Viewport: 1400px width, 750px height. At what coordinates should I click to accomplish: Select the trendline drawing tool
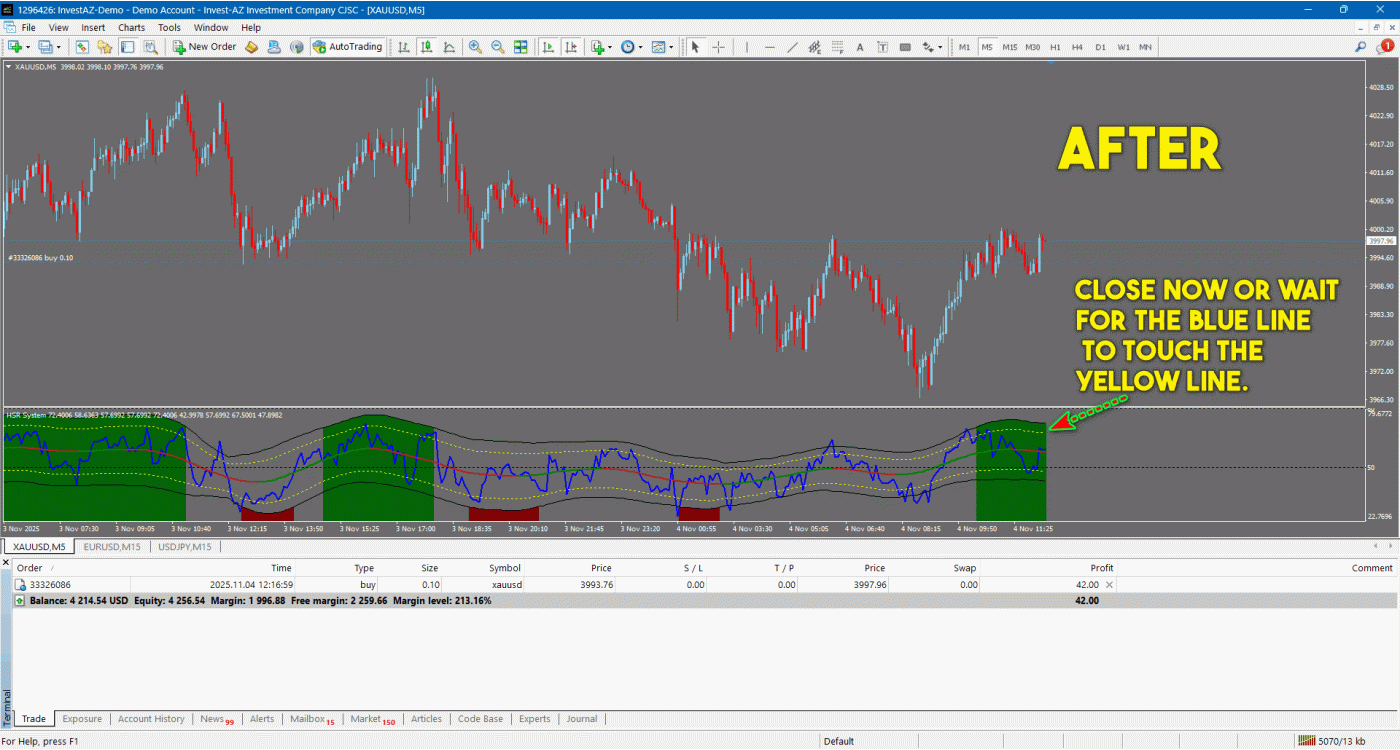[792, 47]
